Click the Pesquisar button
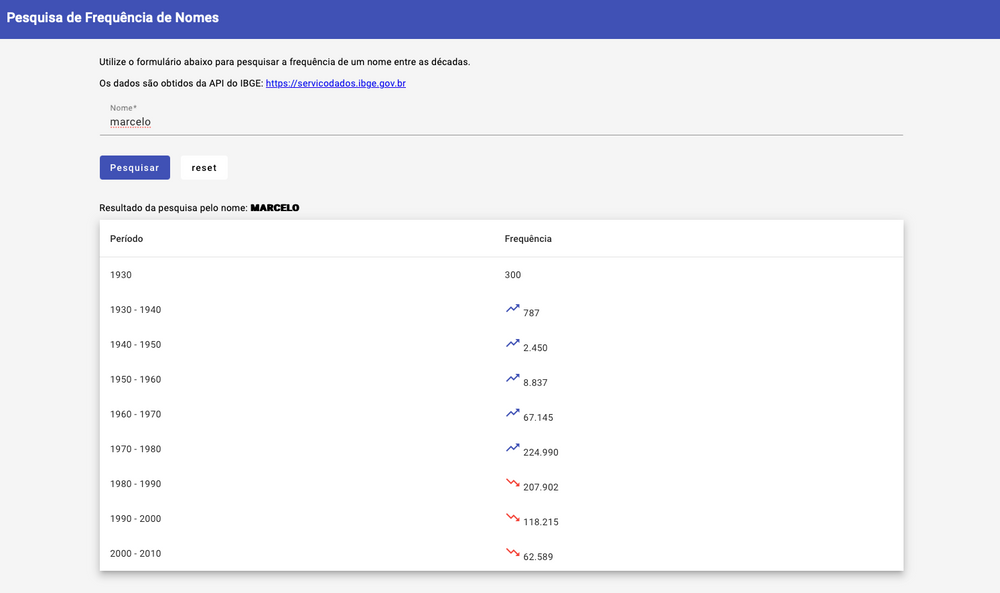Screen dimensions: 1000x593 tap(135, 168)
